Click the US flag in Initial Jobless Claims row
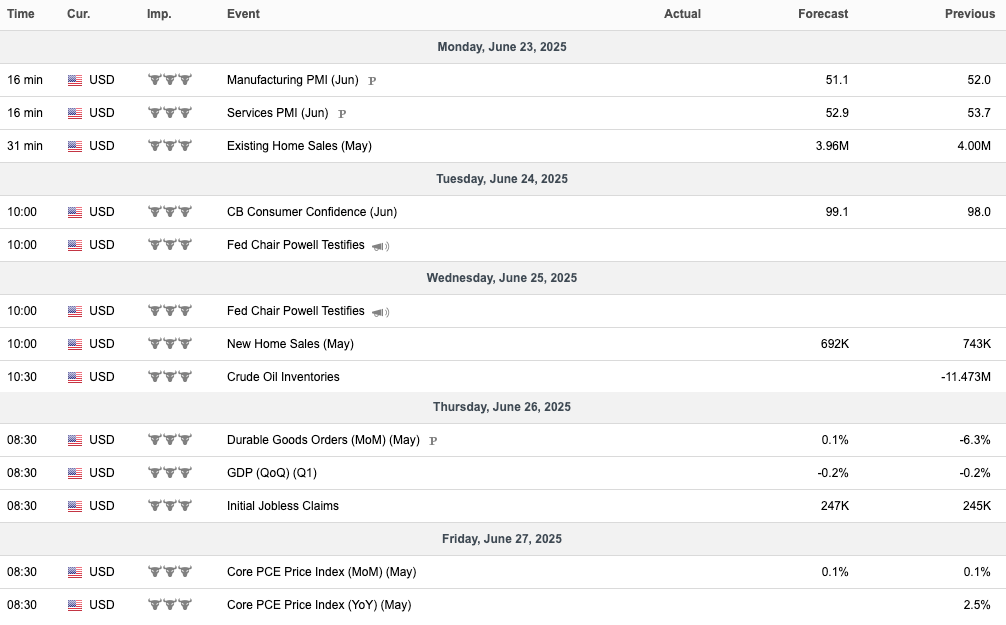This screenshot has width=1006, height=625. pos(75,506)
